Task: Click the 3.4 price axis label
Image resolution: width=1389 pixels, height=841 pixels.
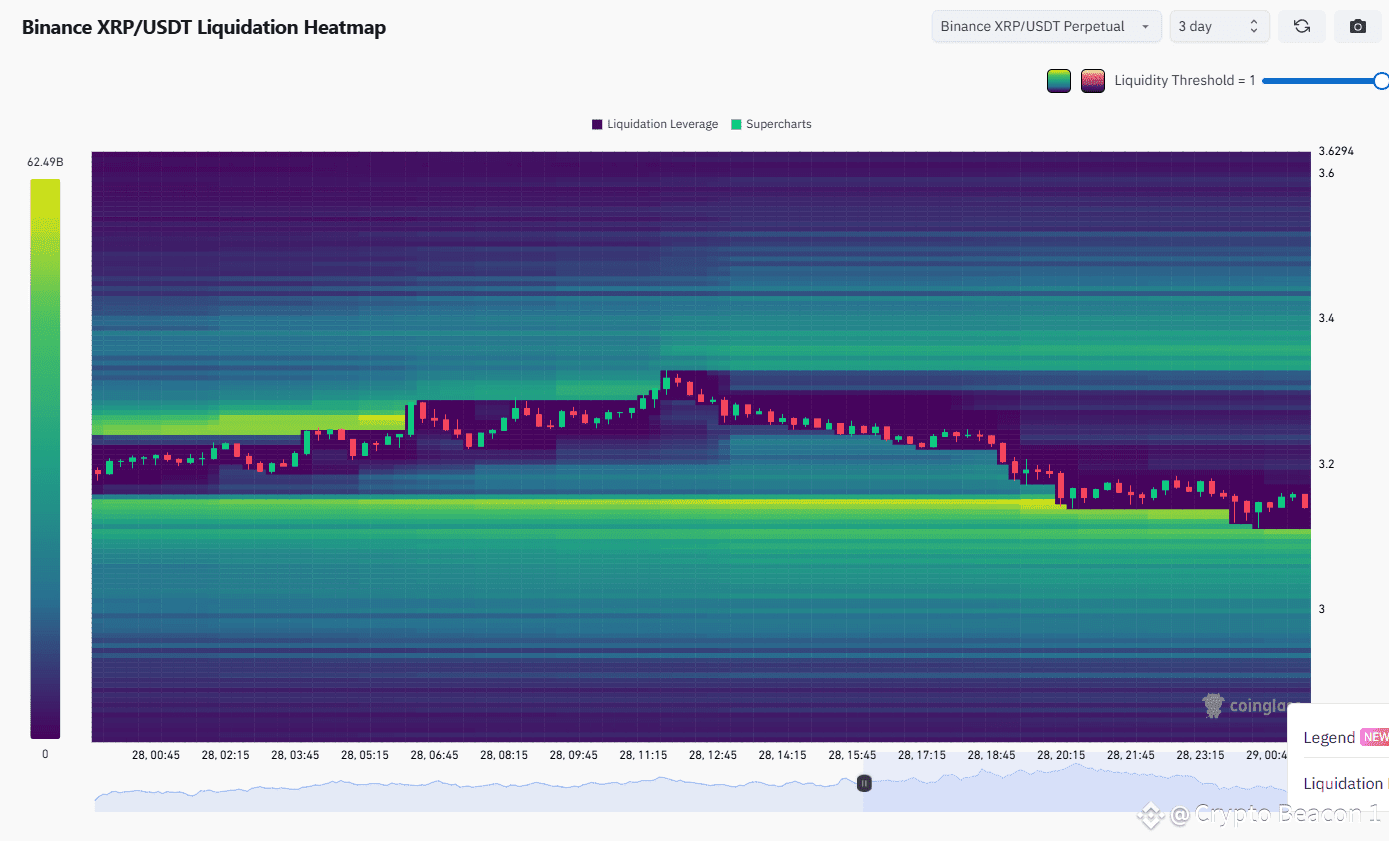Action: click(x=1326, y=318)
